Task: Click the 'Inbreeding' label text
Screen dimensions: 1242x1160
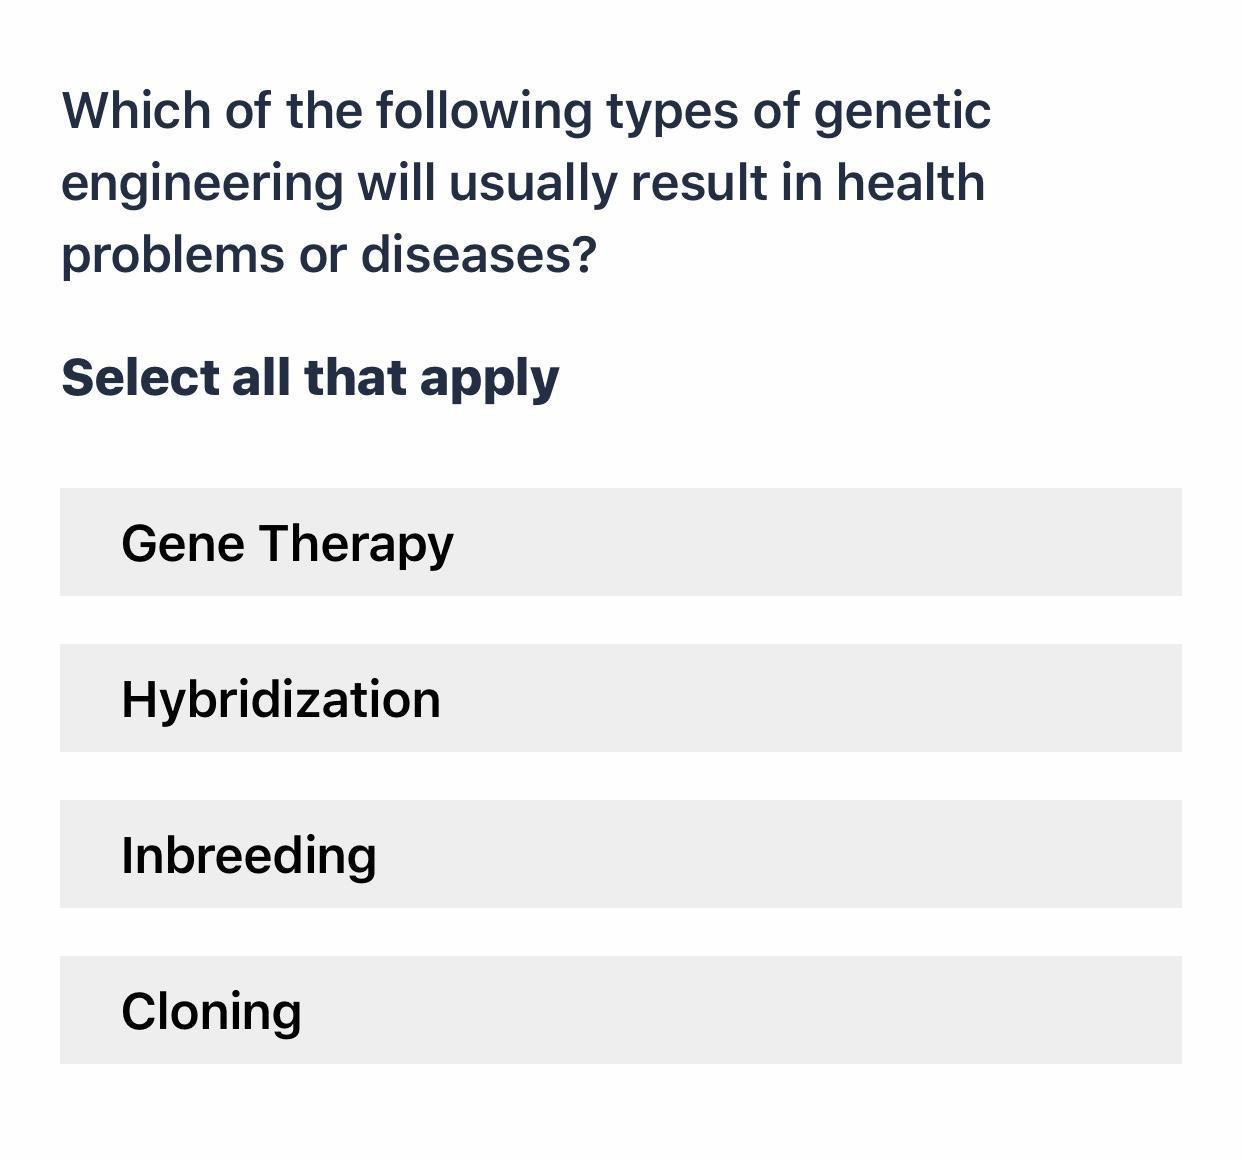Action: pyautogui.click(x=248, y=856)
